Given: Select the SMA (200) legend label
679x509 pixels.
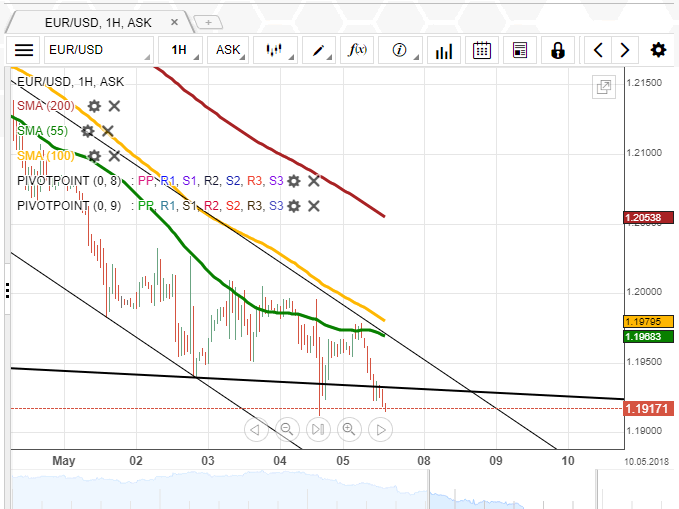Looking at the screenshot, I should click(x=45, y=106).
